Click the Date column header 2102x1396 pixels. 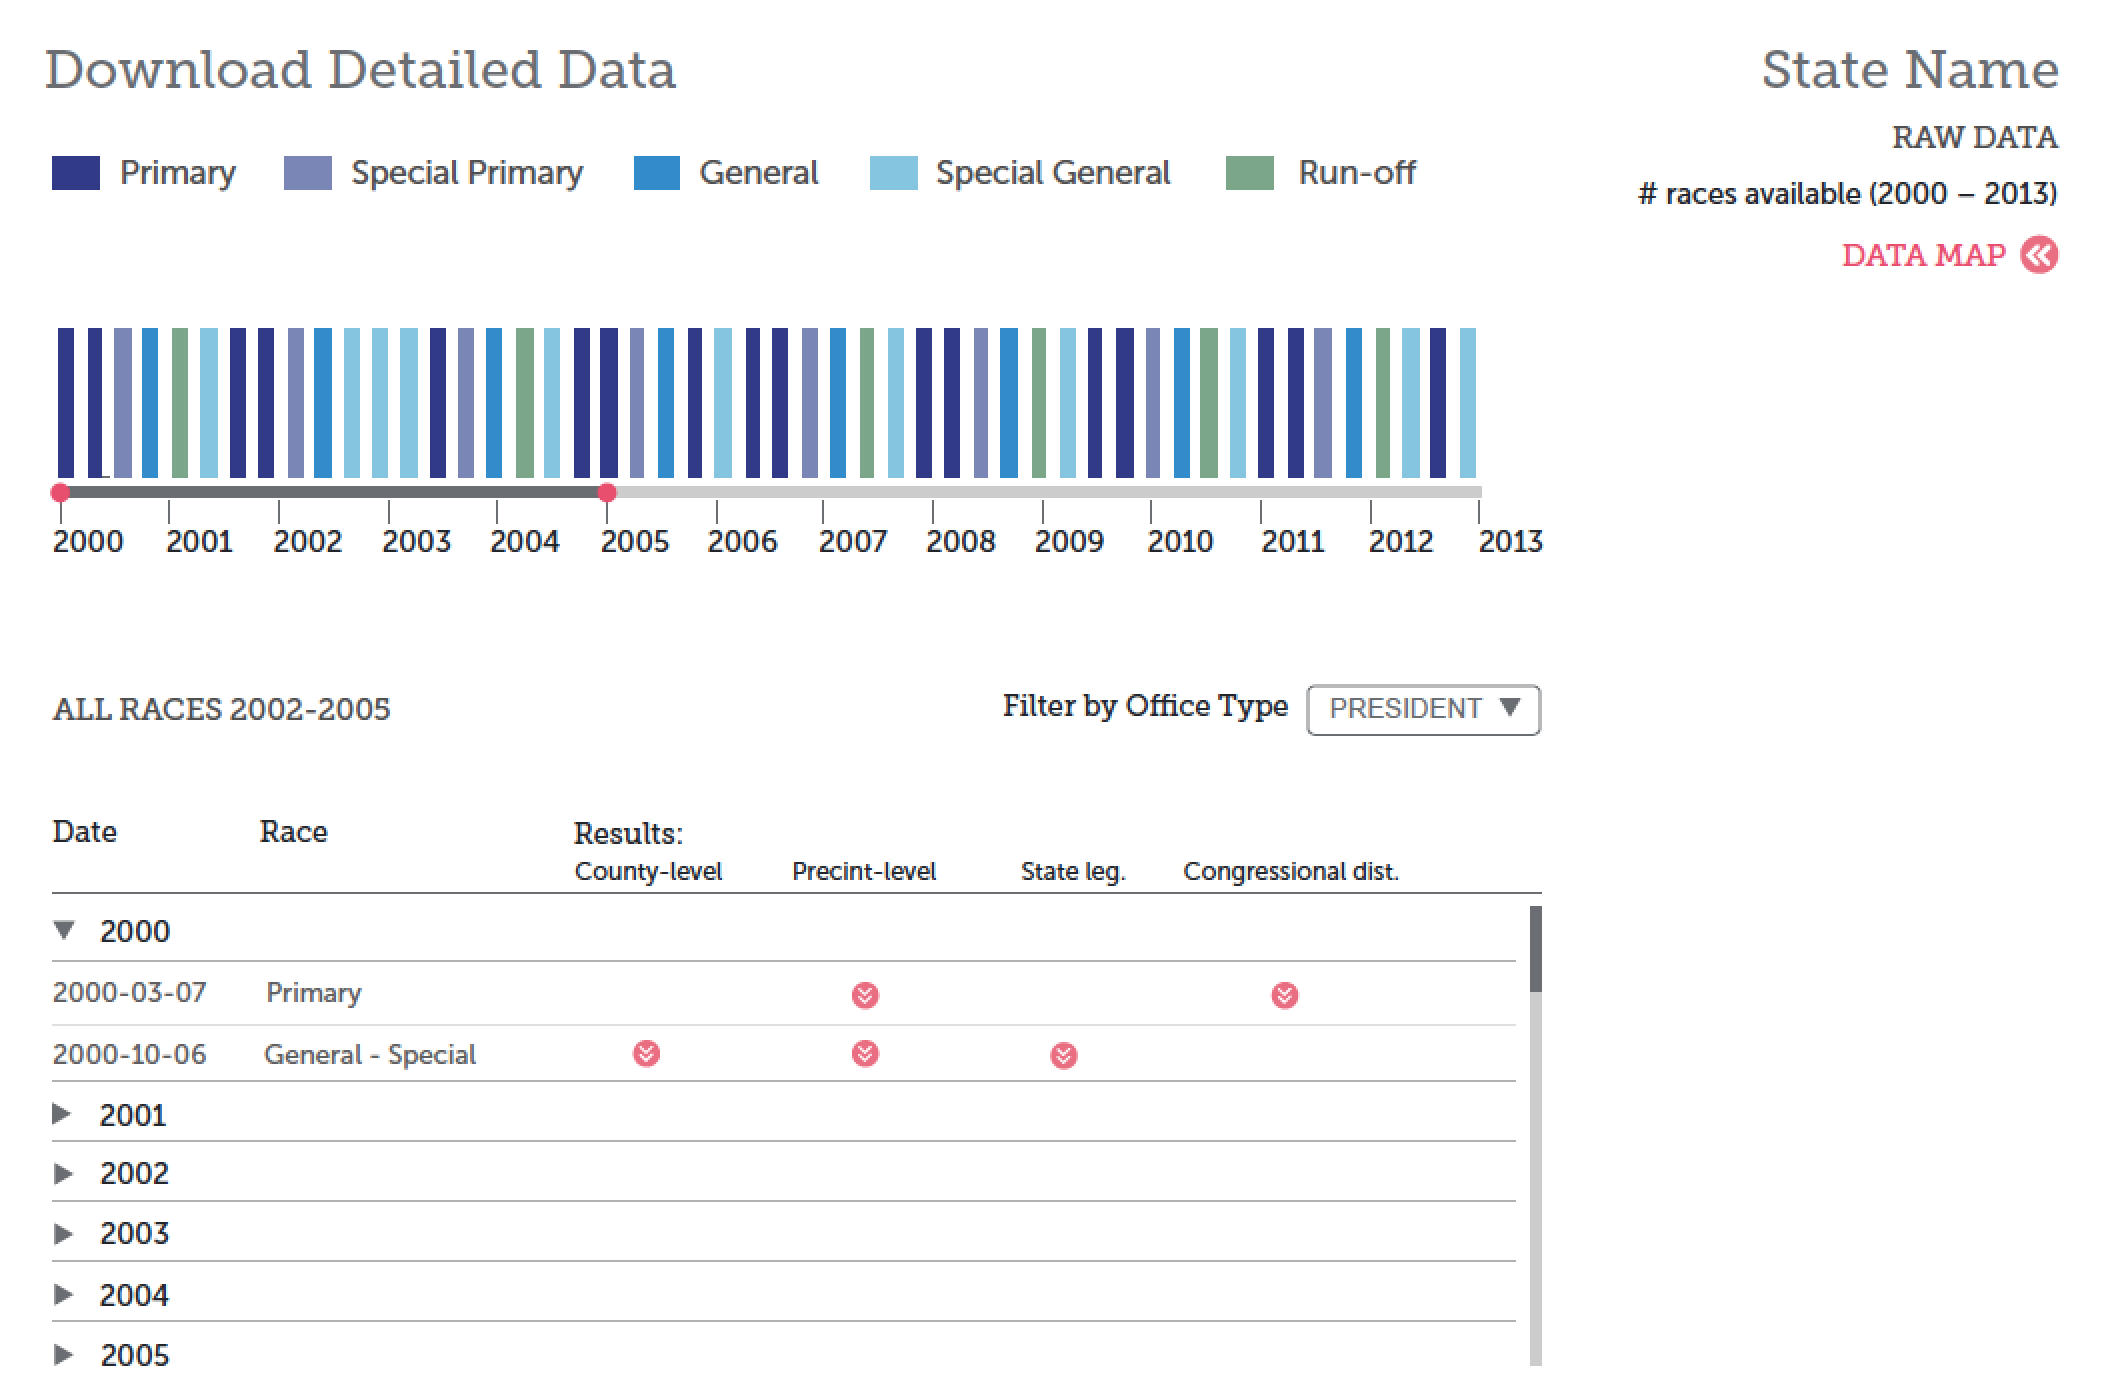click(85, 832)
